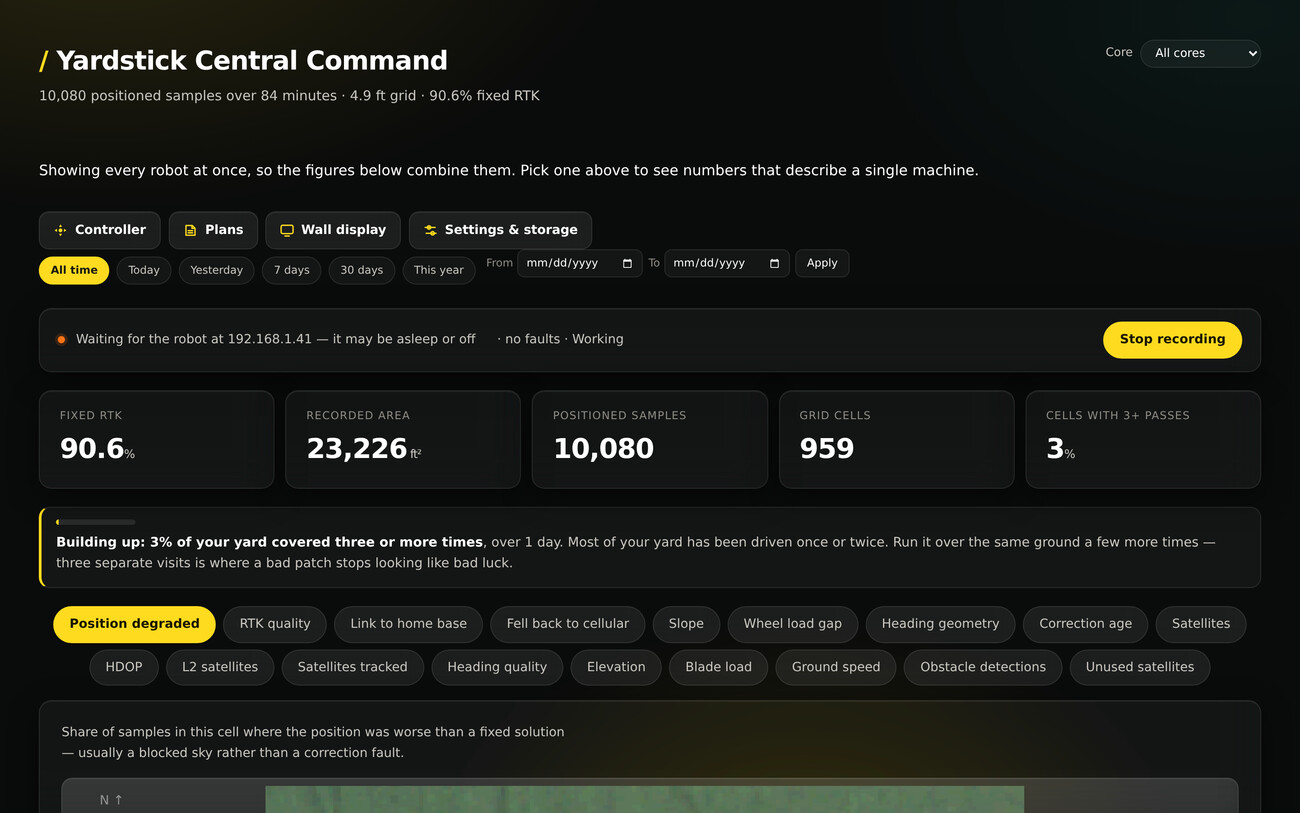
Task: Click the Grid cells 959 card
Action: click(x=897, y=439)
